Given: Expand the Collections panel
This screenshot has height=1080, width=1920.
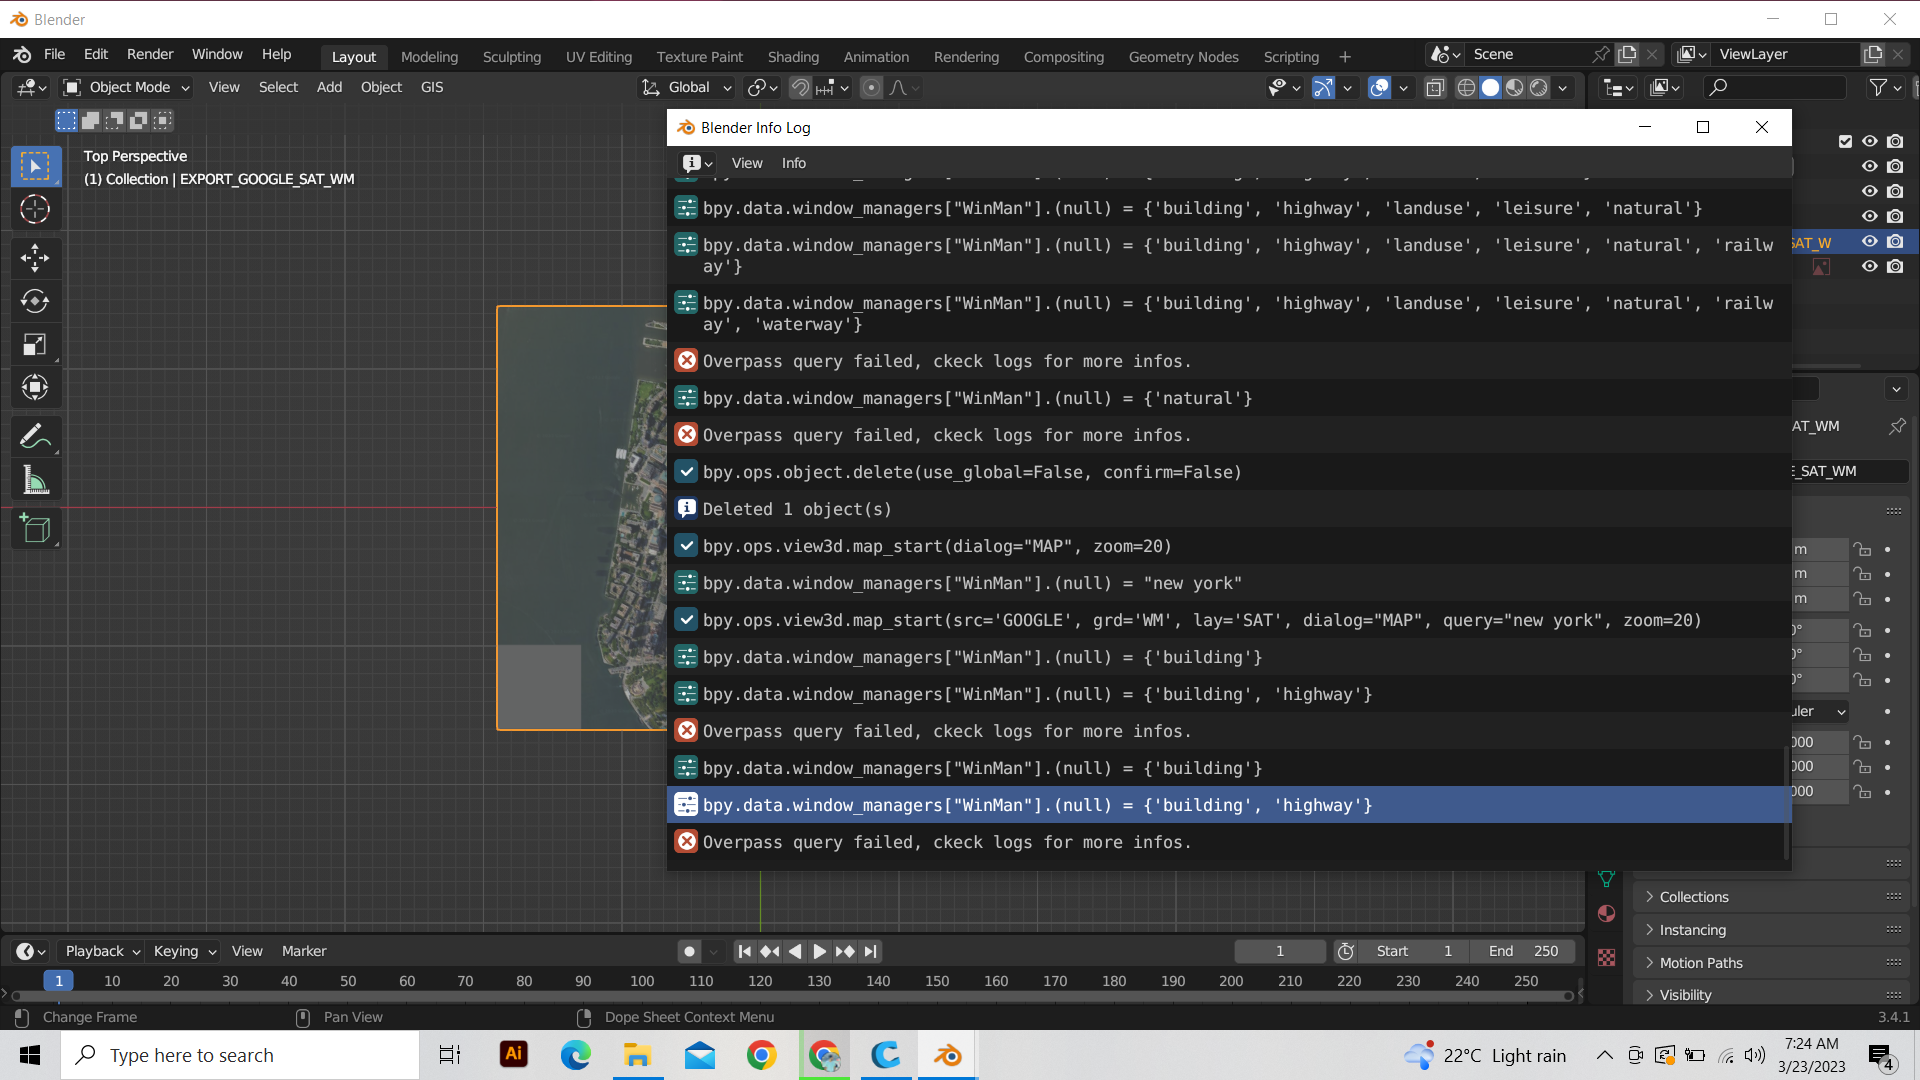Looking at the screenshot, I should [1693, 897].
